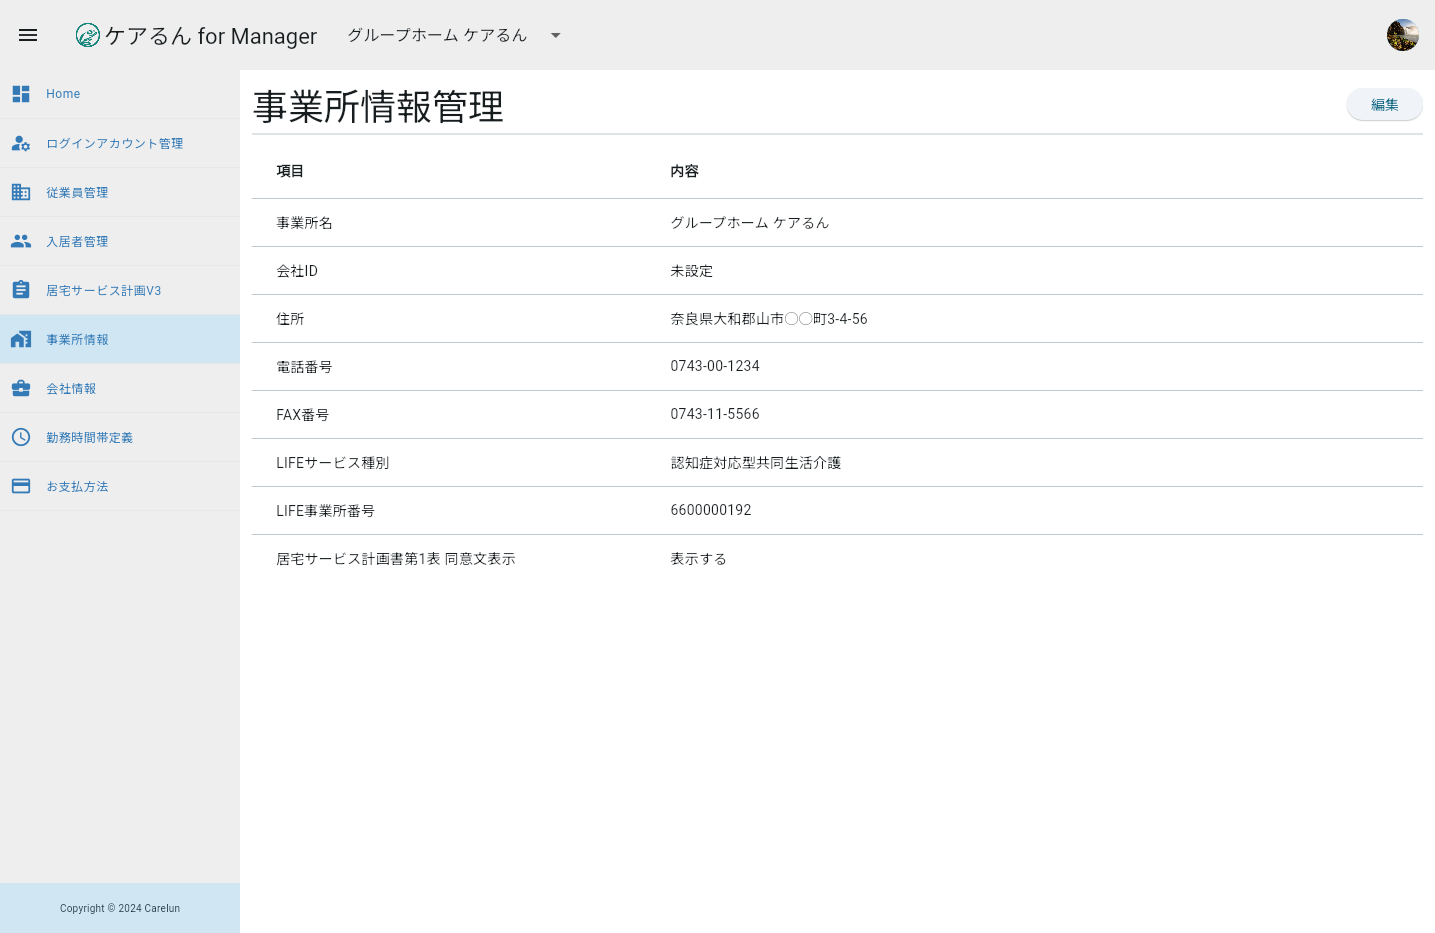Click the 会社情報 briefcase icon
Image resolution: width=1435 pixels, height=933 pixels.
21,388
